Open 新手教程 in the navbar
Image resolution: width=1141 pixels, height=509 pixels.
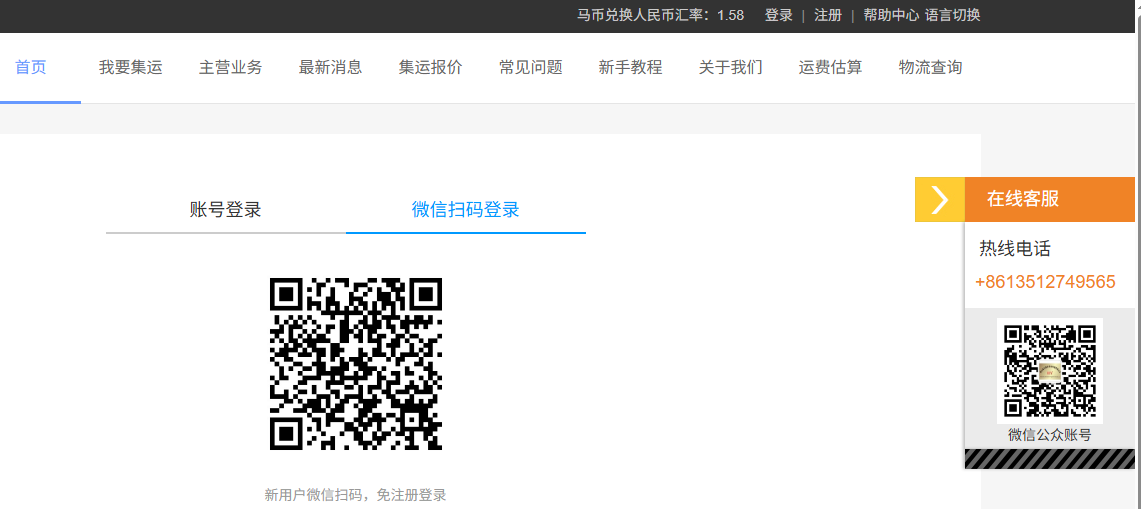coord(630,68)
